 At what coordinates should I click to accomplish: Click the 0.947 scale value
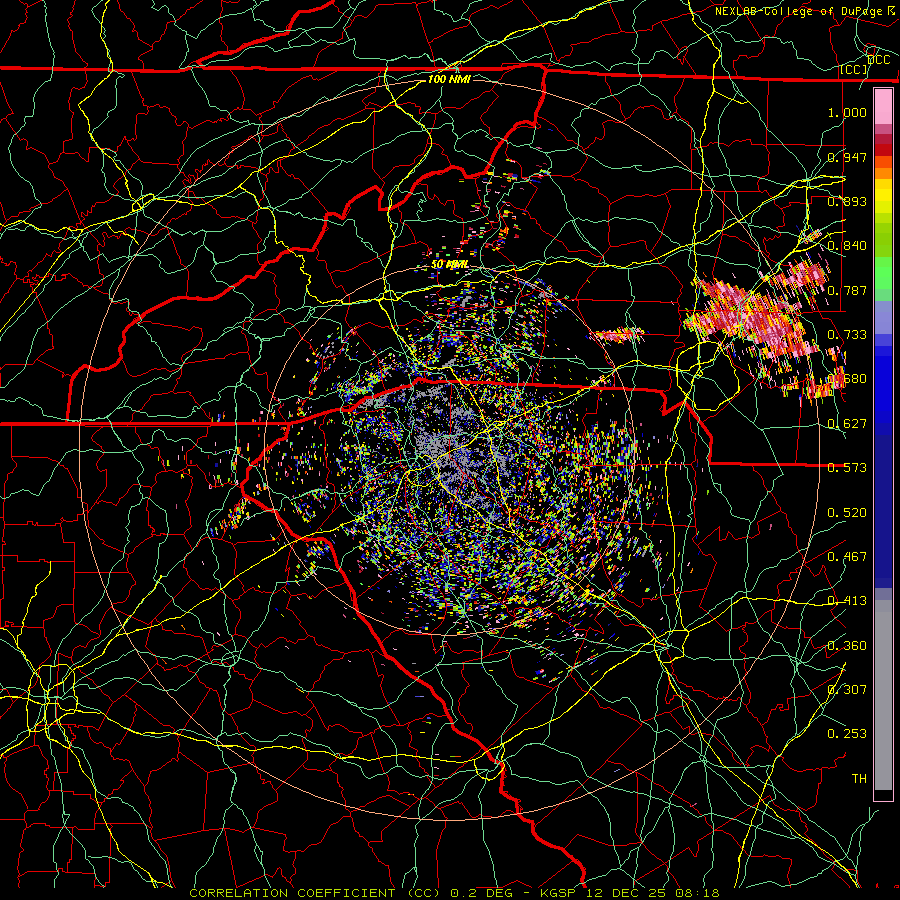coord(847,157)
